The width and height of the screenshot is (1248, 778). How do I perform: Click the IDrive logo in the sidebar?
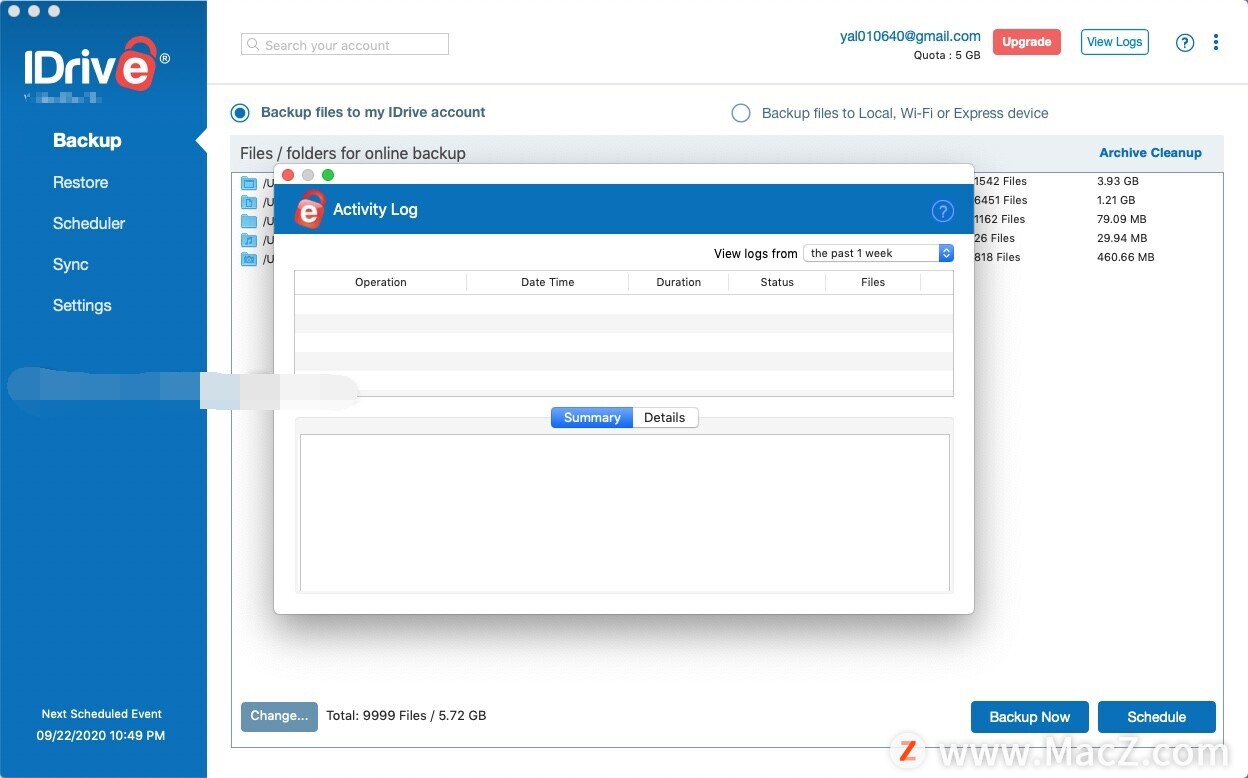pyautogui.click(x=97, y=64)
